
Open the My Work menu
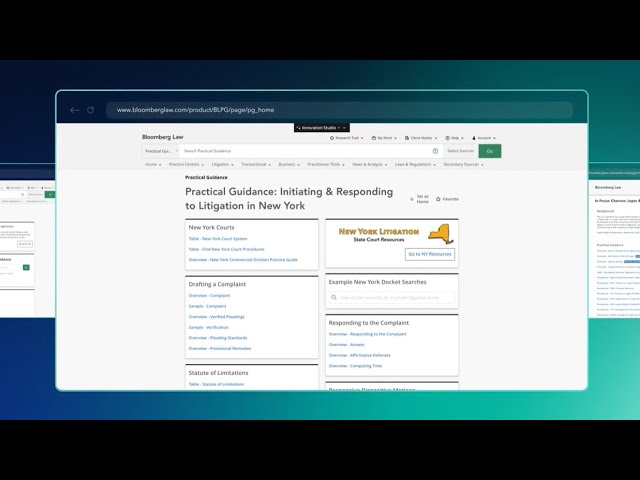(x=384, y=138)
